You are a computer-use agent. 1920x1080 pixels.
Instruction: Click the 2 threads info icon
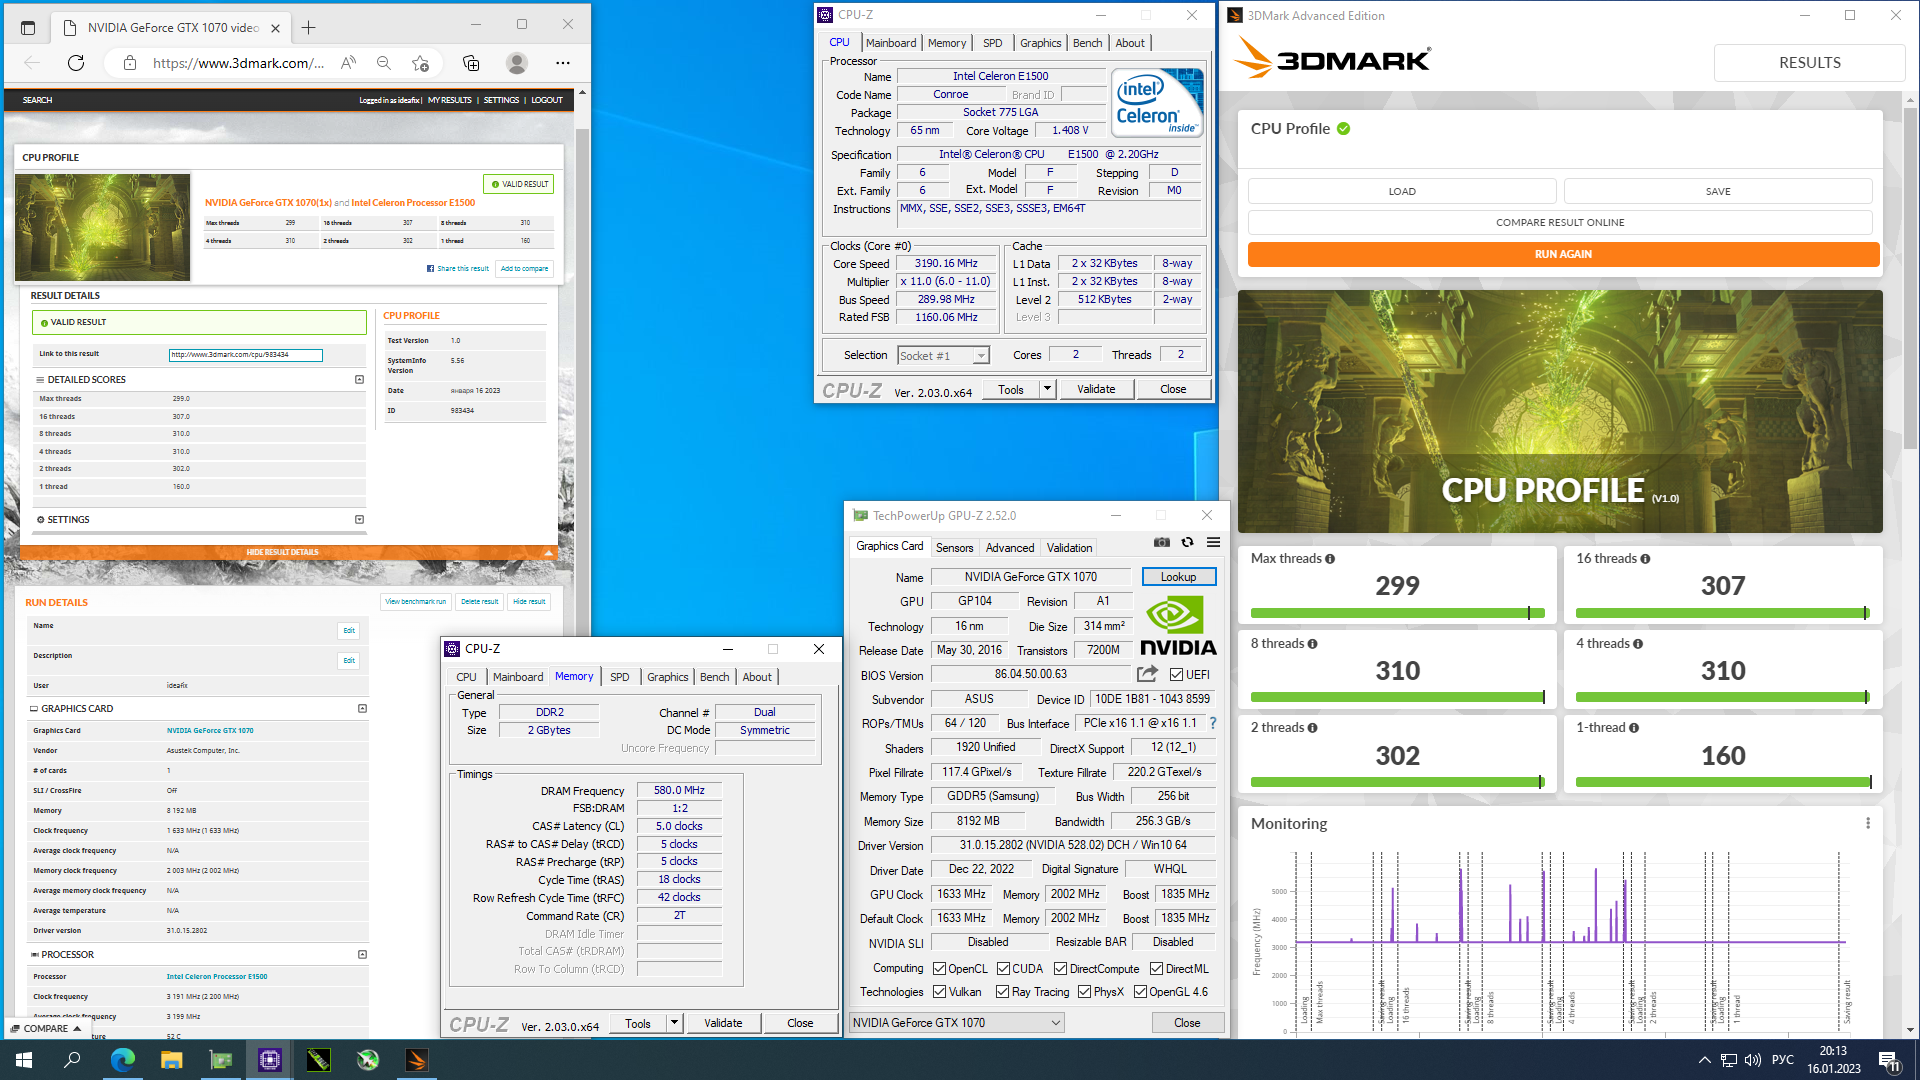1312,728
